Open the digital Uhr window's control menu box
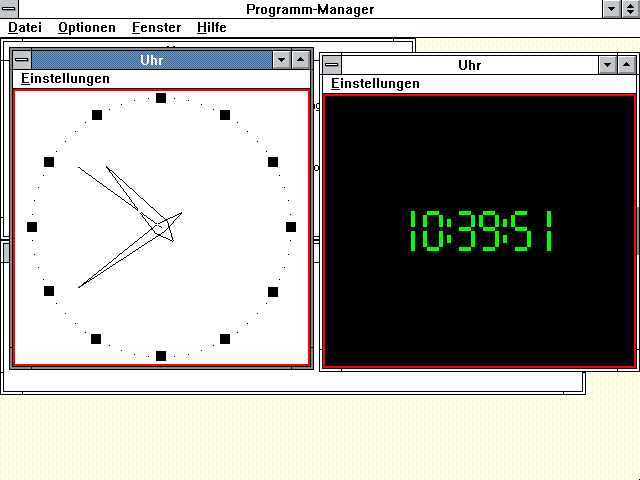Image resolution: width=640 pixels, height=480 pixels. [332, 65]
